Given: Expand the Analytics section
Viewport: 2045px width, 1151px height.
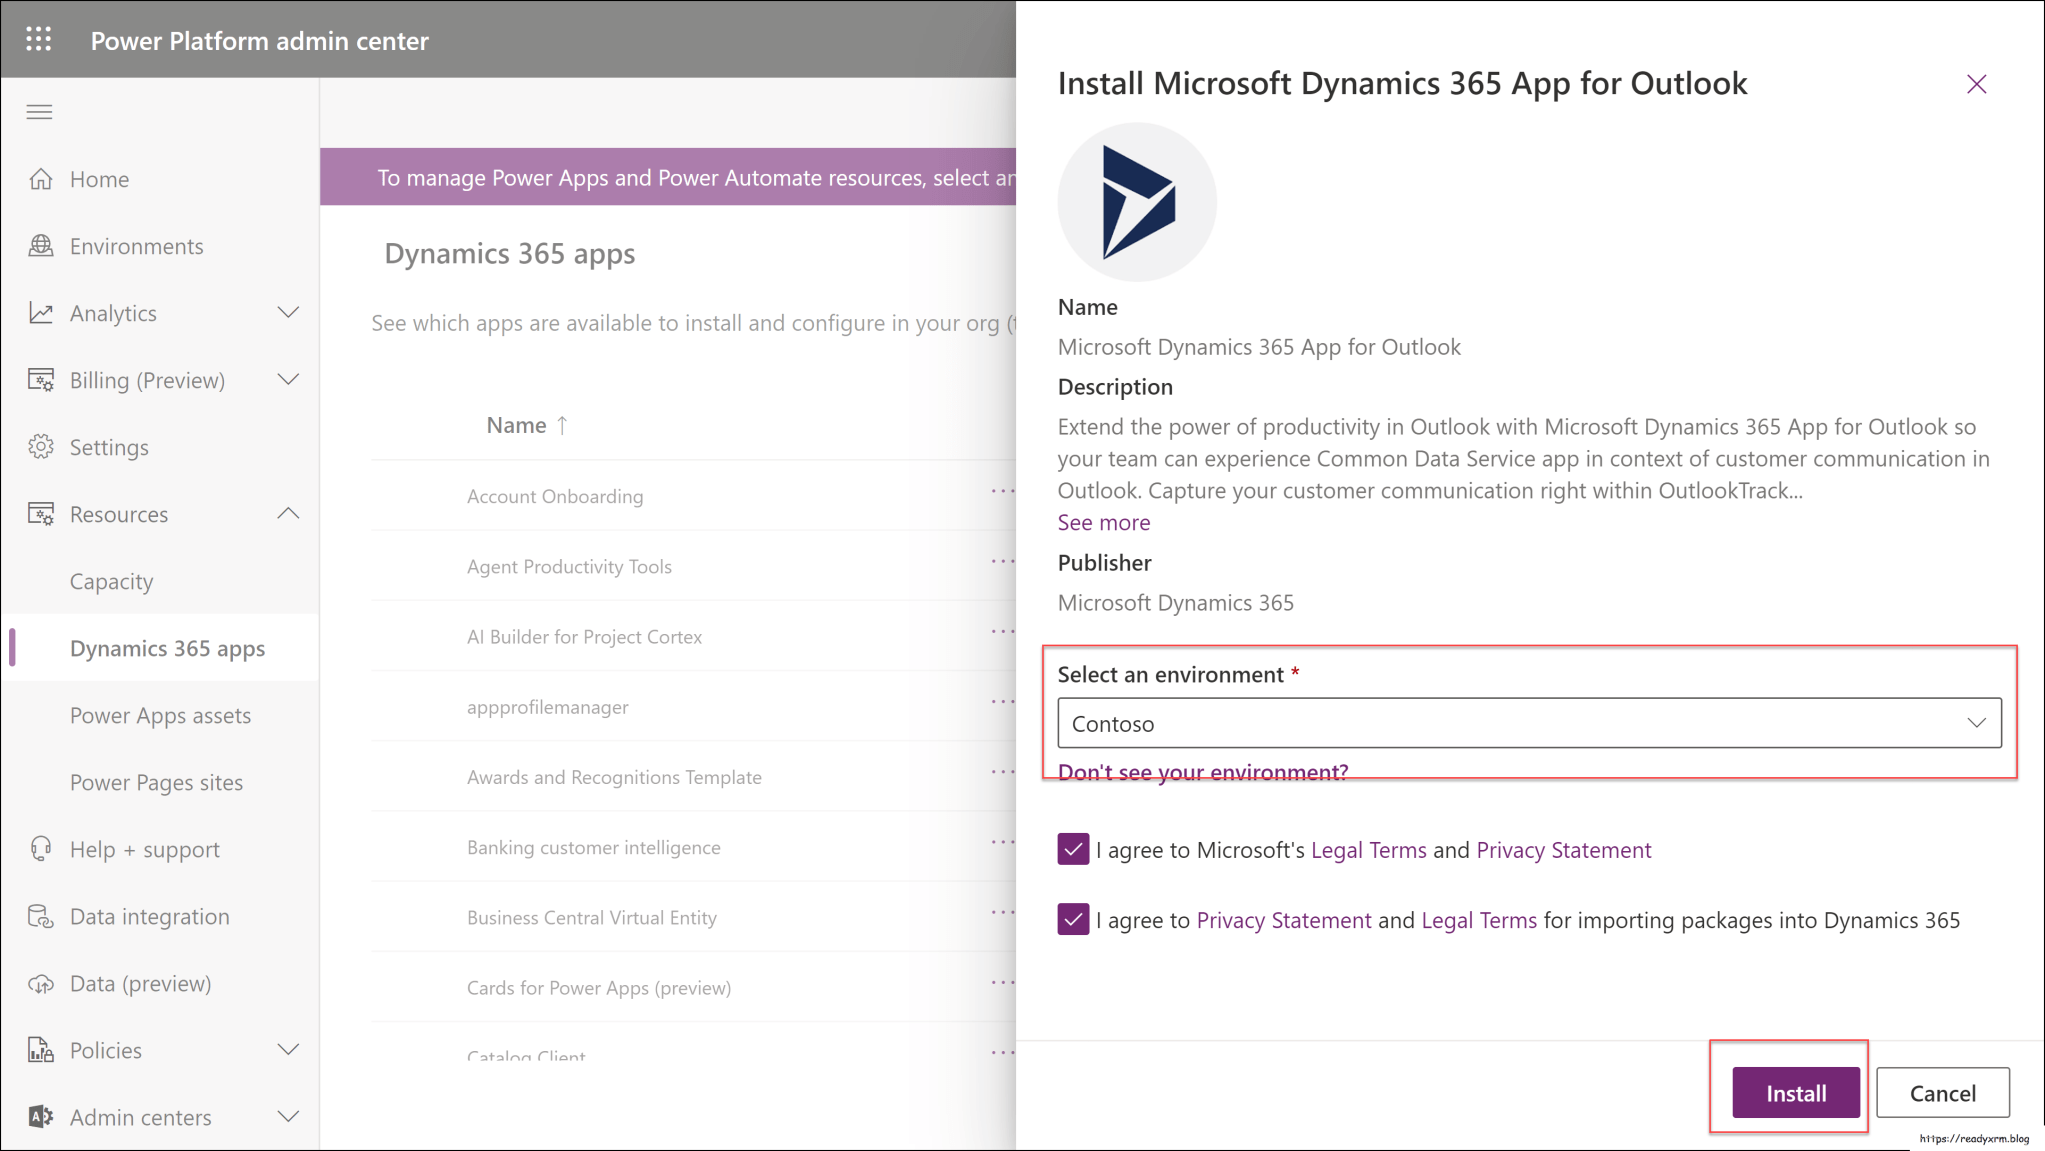Looking at the screenshot, I should pyautogui.click(x=288, y=312).
